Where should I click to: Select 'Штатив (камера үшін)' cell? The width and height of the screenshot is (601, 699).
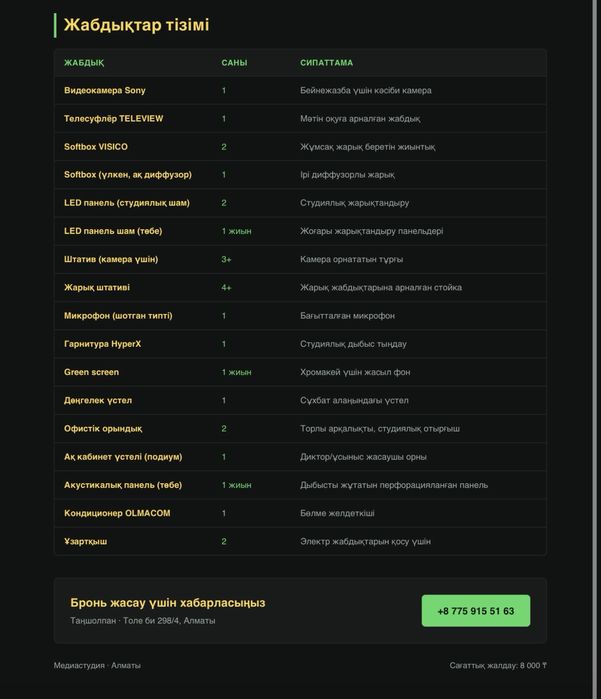[x=111, y=259]
